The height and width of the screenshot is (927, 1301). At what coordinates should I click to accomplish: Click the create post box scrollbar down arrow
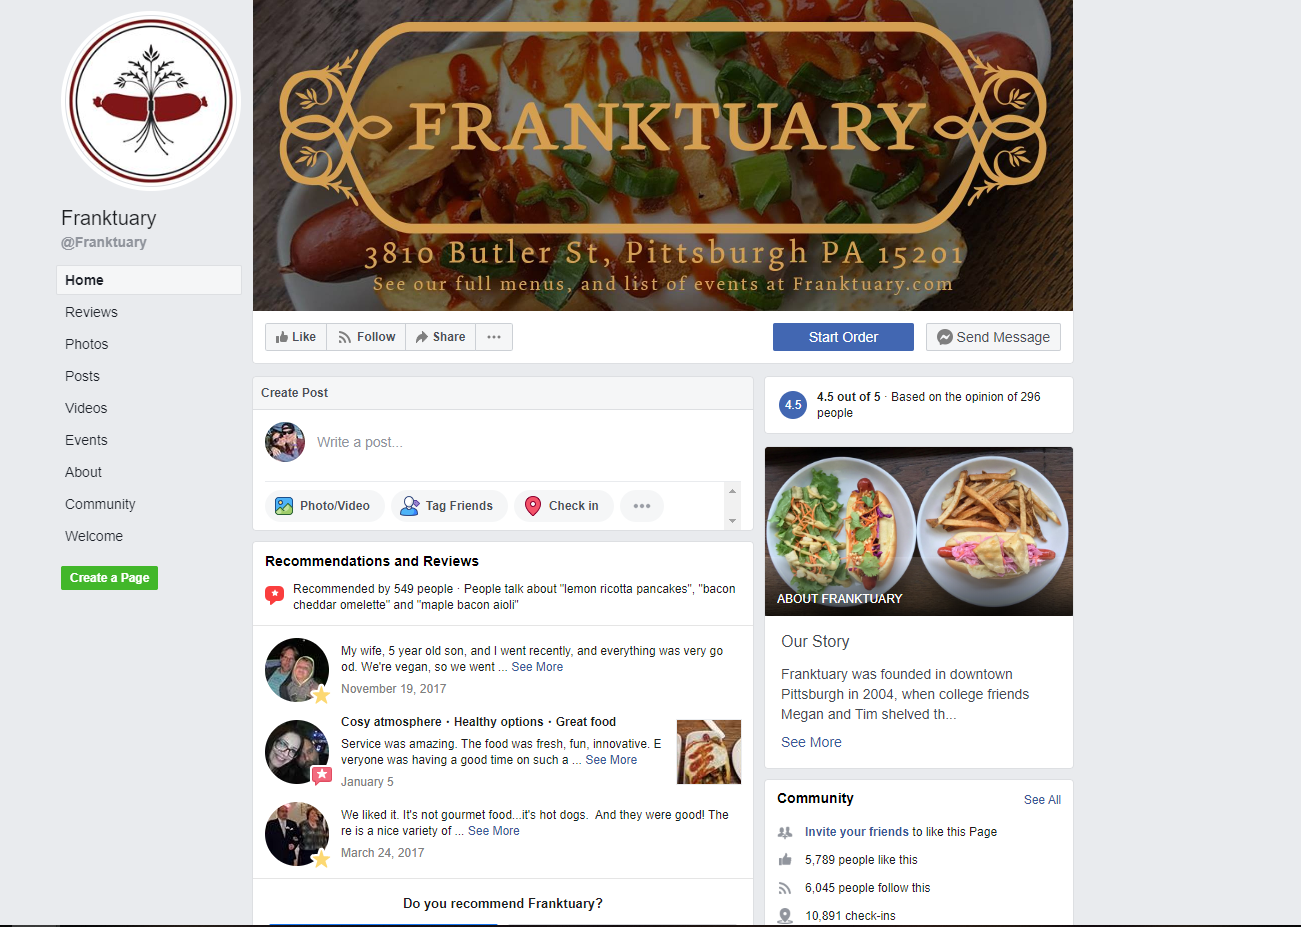(733, 521)
